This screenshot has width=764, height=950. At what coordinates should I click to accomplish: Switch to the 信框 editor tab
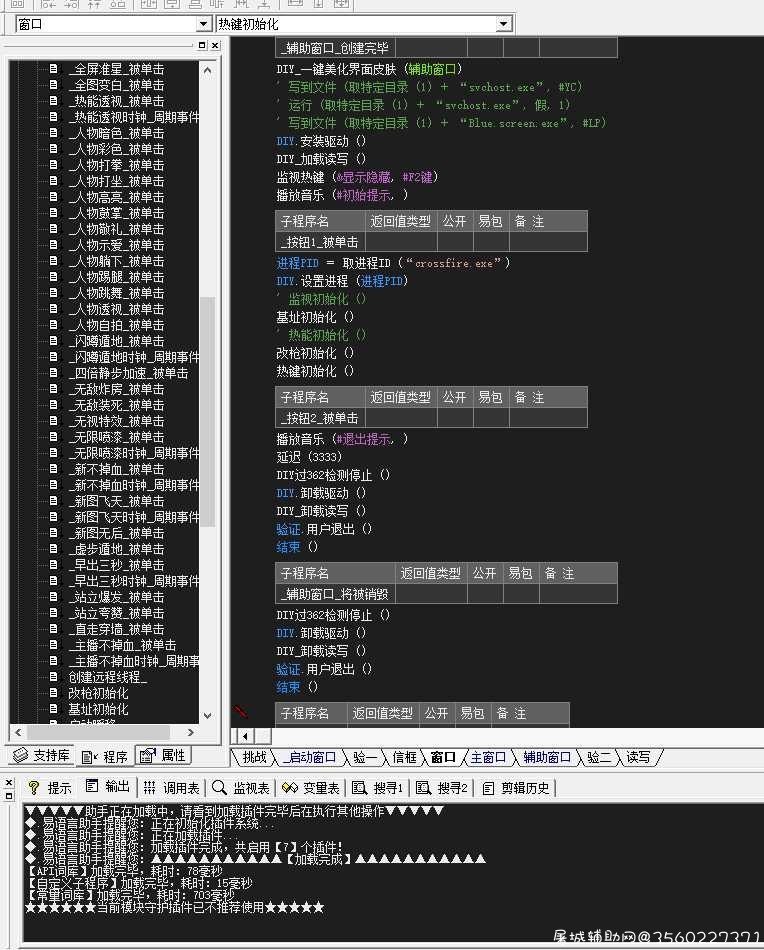404,757
